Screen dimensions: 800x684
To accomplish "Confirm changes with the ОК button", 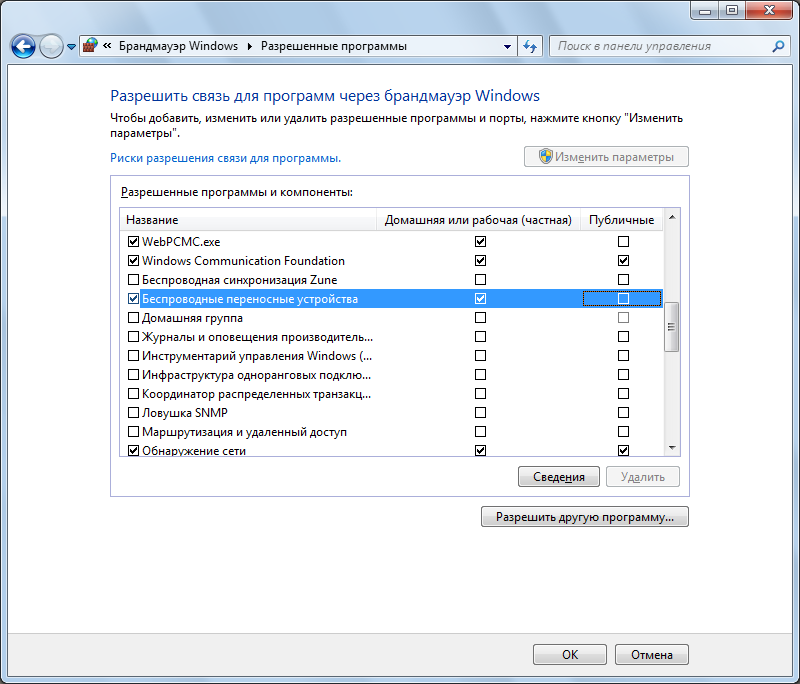I will [x=570, y=654].
